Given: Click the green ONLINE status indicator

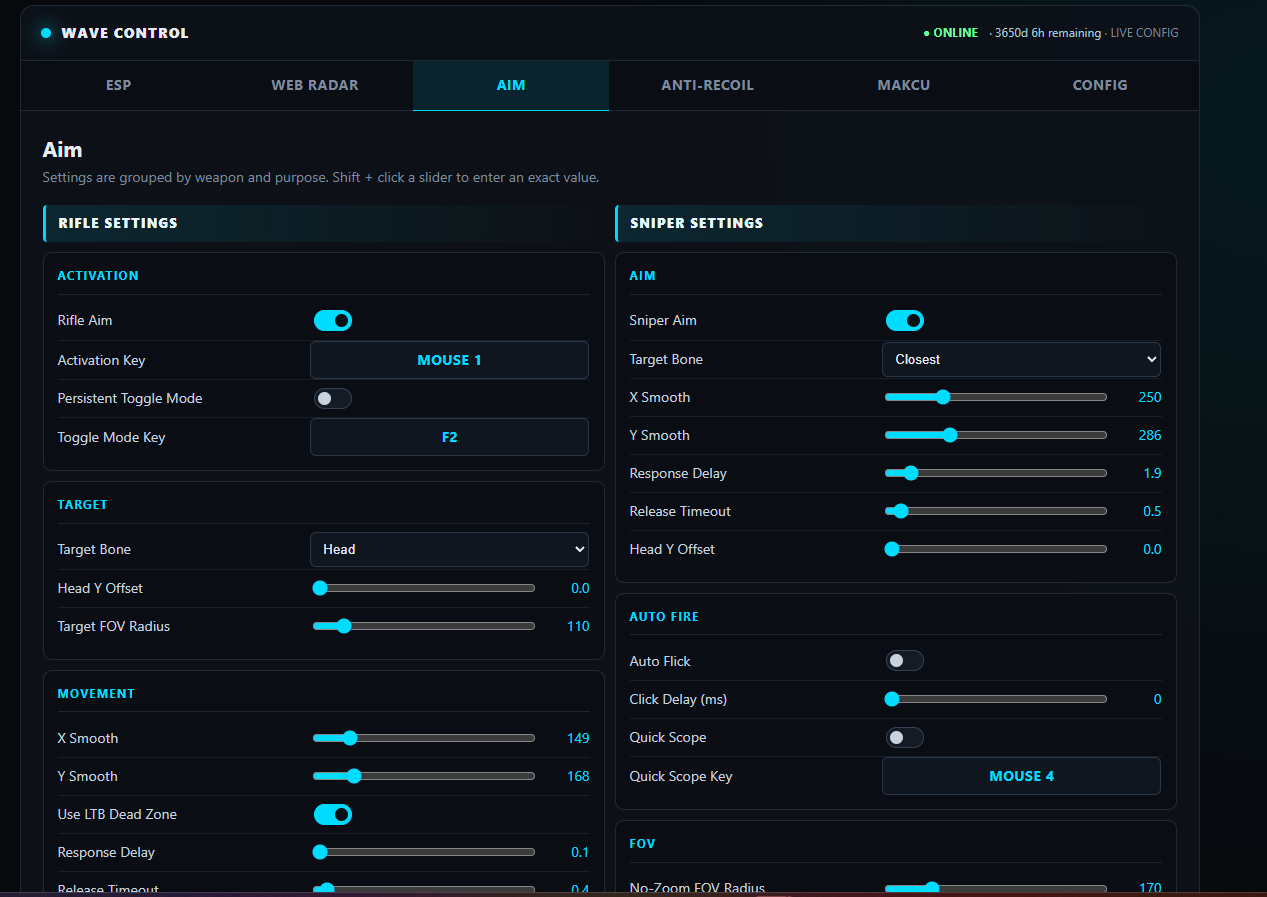Looking at the screenshot, I should [951, 33].
